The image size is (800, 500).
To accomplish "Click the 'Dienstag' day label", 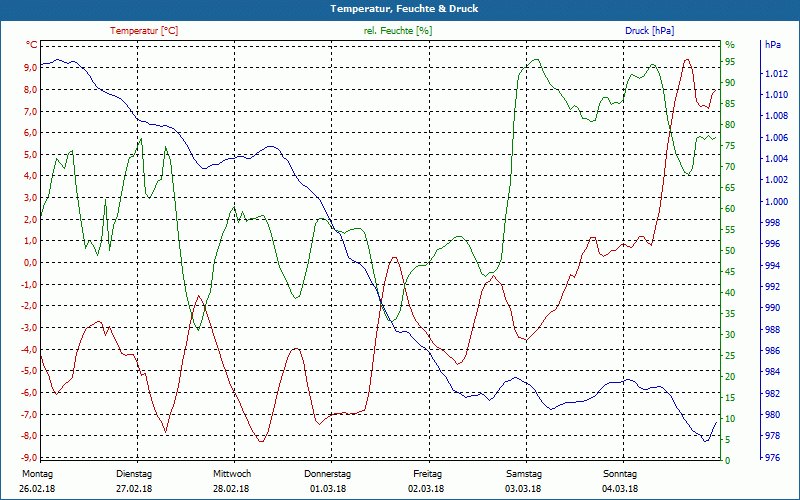I will pyautogui.click(x=134, y=474).
